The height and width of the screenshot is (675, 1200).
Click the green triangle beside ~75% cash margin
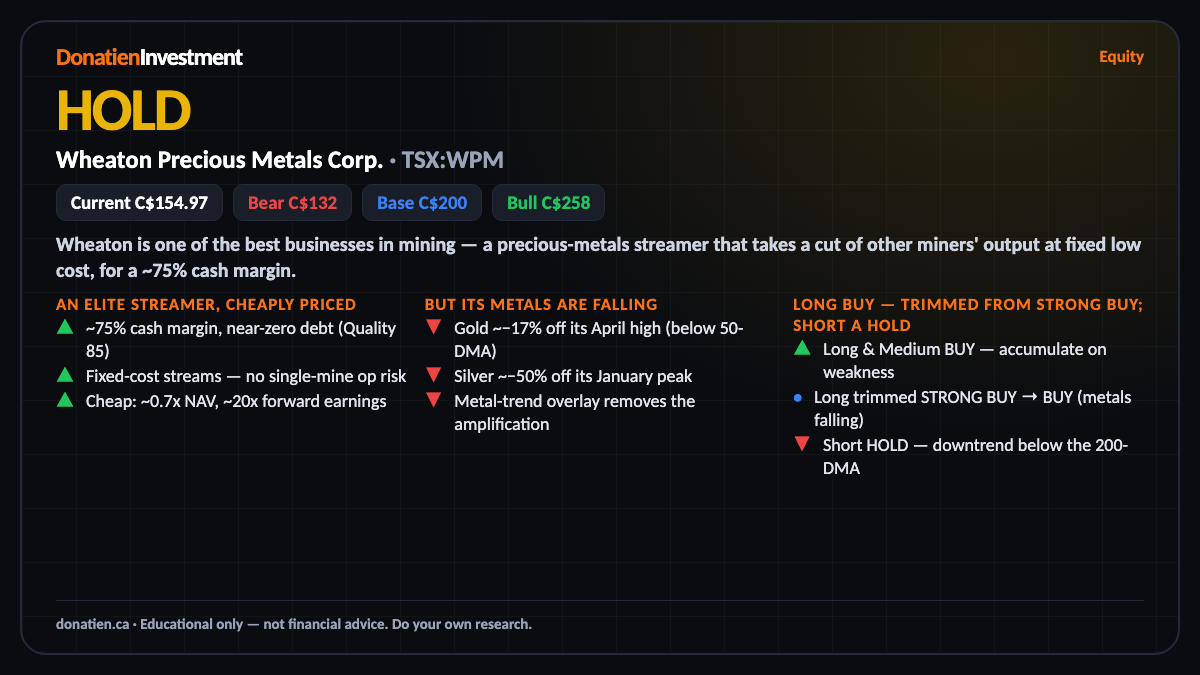(64, 327)
